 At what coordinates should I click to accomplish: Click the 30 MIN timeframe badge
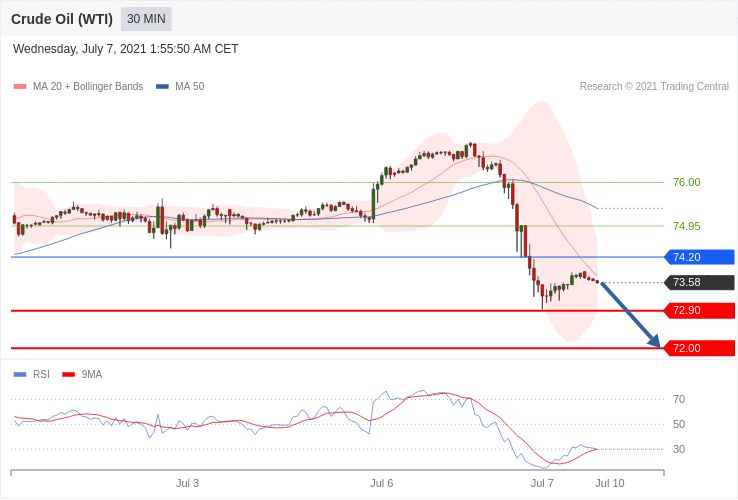point(146,19)
